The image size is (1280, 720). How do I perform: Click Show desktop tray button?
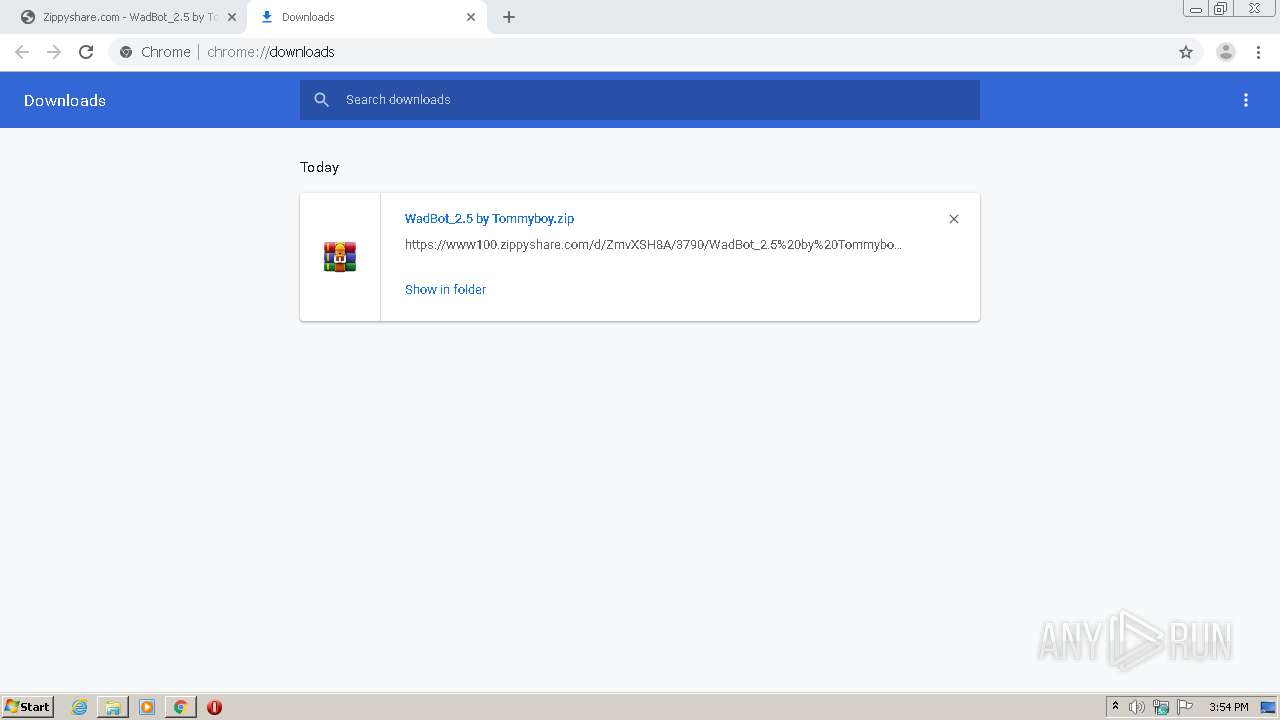[x=1268, y=707]
